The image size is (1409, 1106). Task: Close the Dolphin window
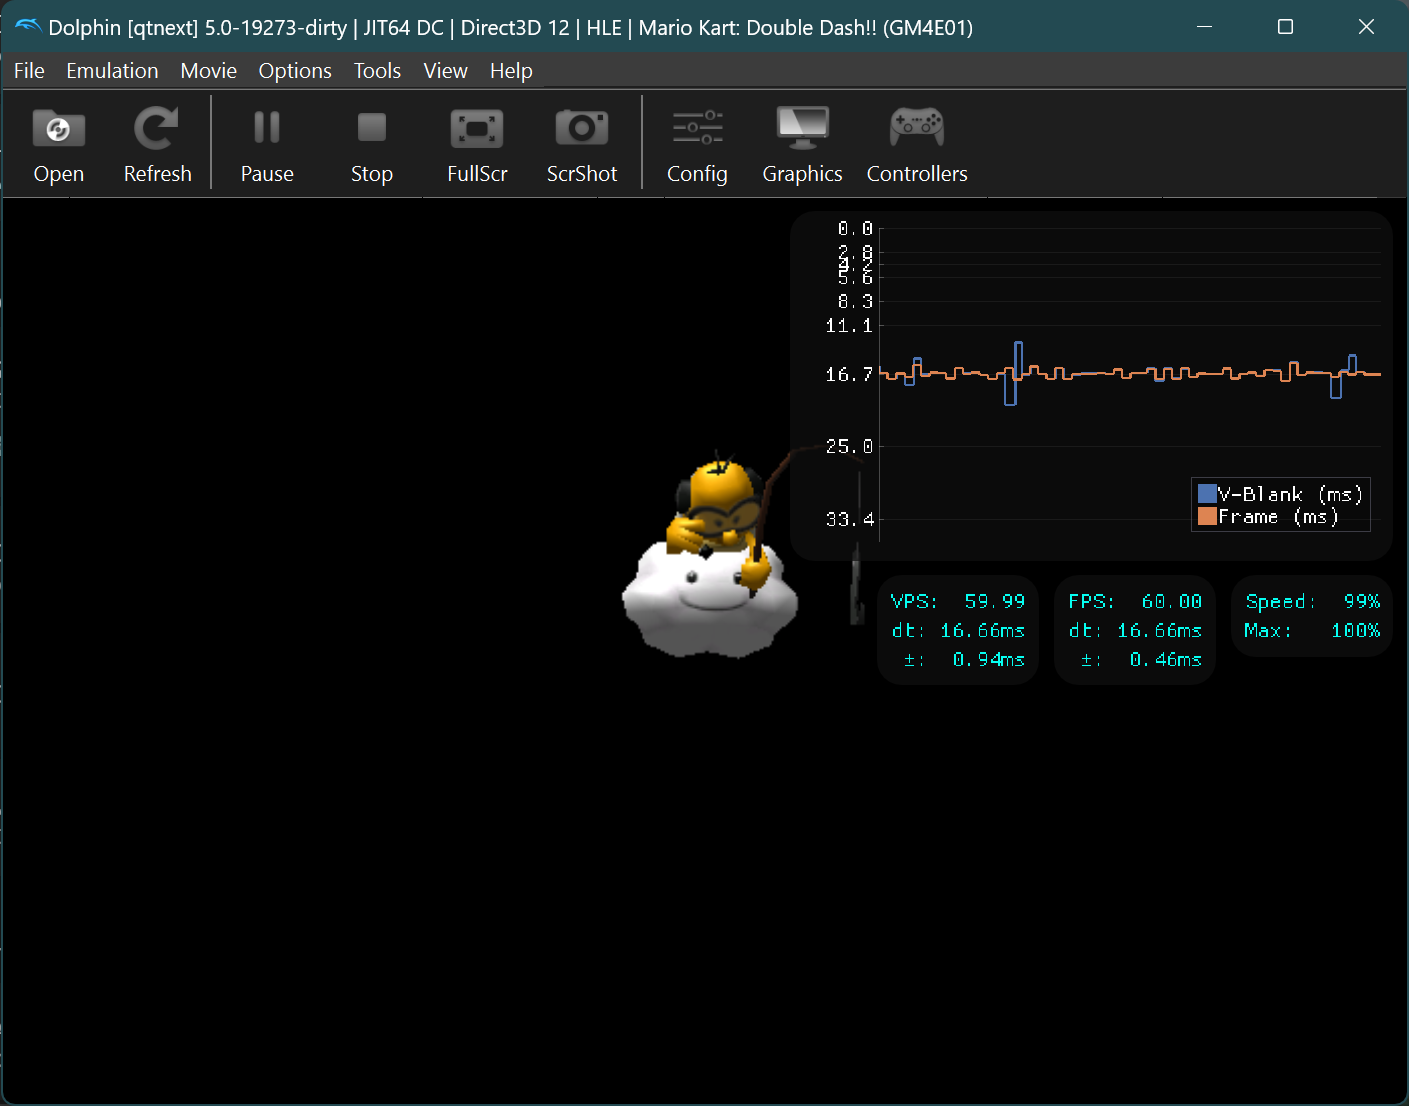click(x=1366, y=27)
